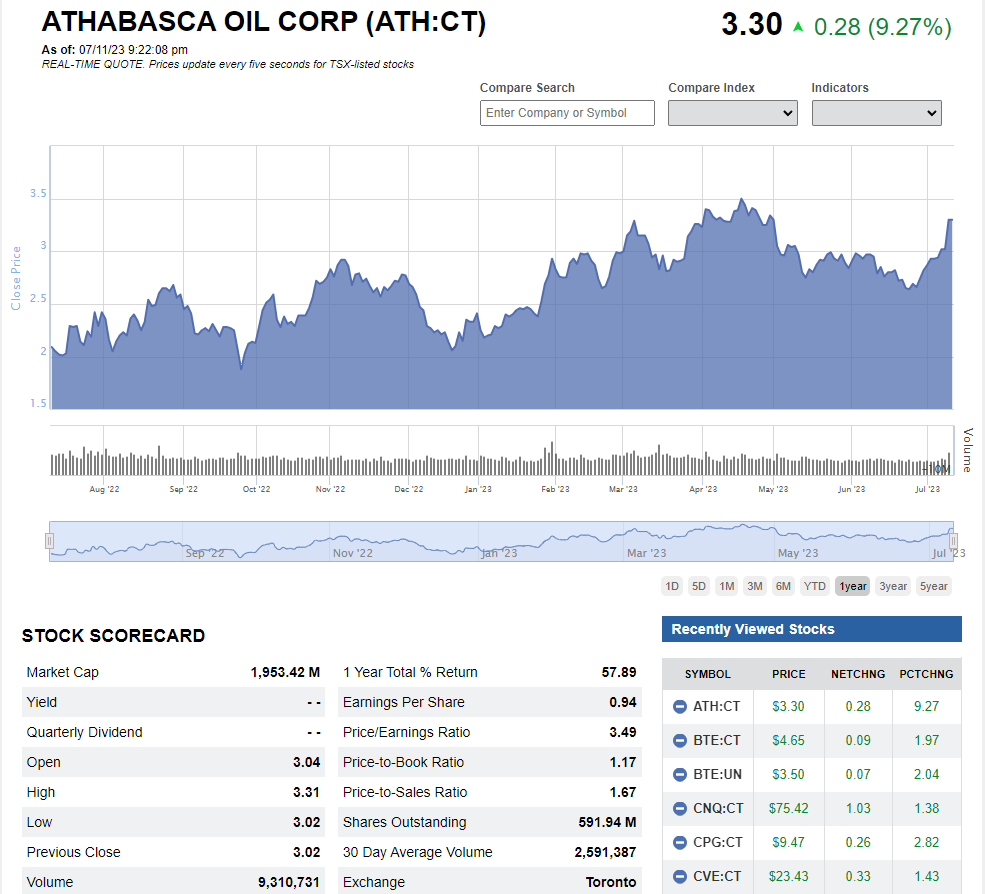Open CVE:CT symbol link
The width and height of the screenshot is (985, 894).
click(x=717, y=876)
